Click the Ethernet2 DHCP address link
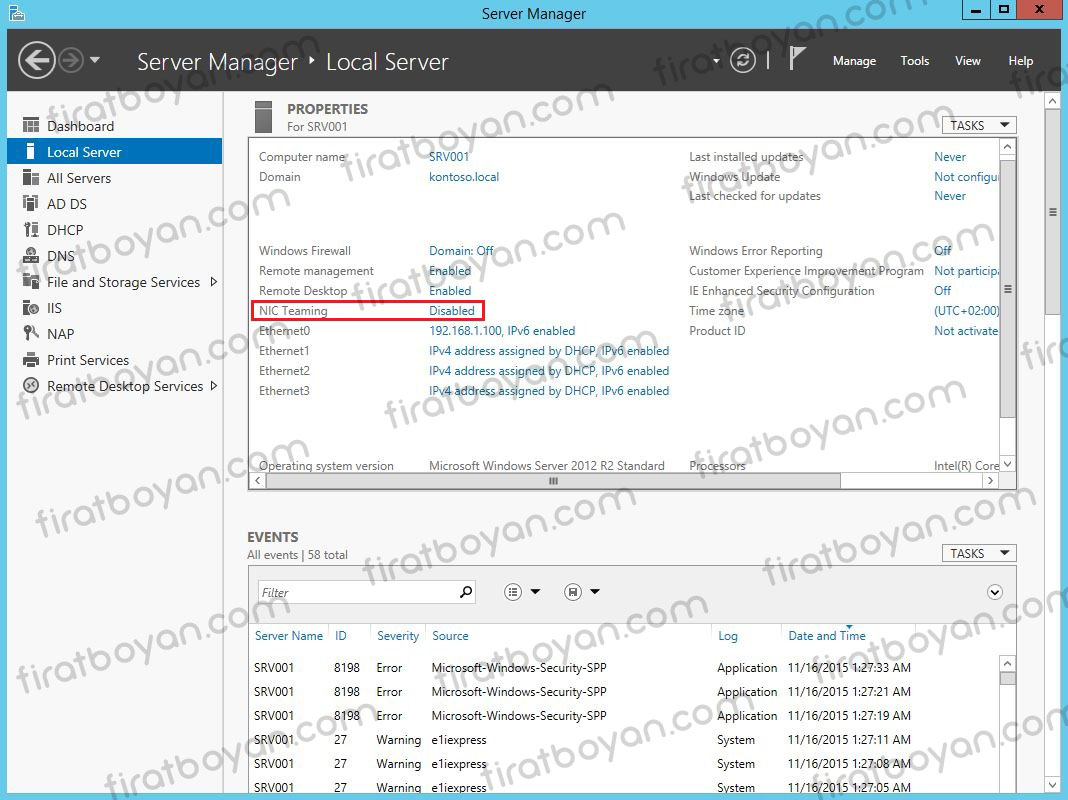This screenshot has width=1068, height=800. coord(549,370)
